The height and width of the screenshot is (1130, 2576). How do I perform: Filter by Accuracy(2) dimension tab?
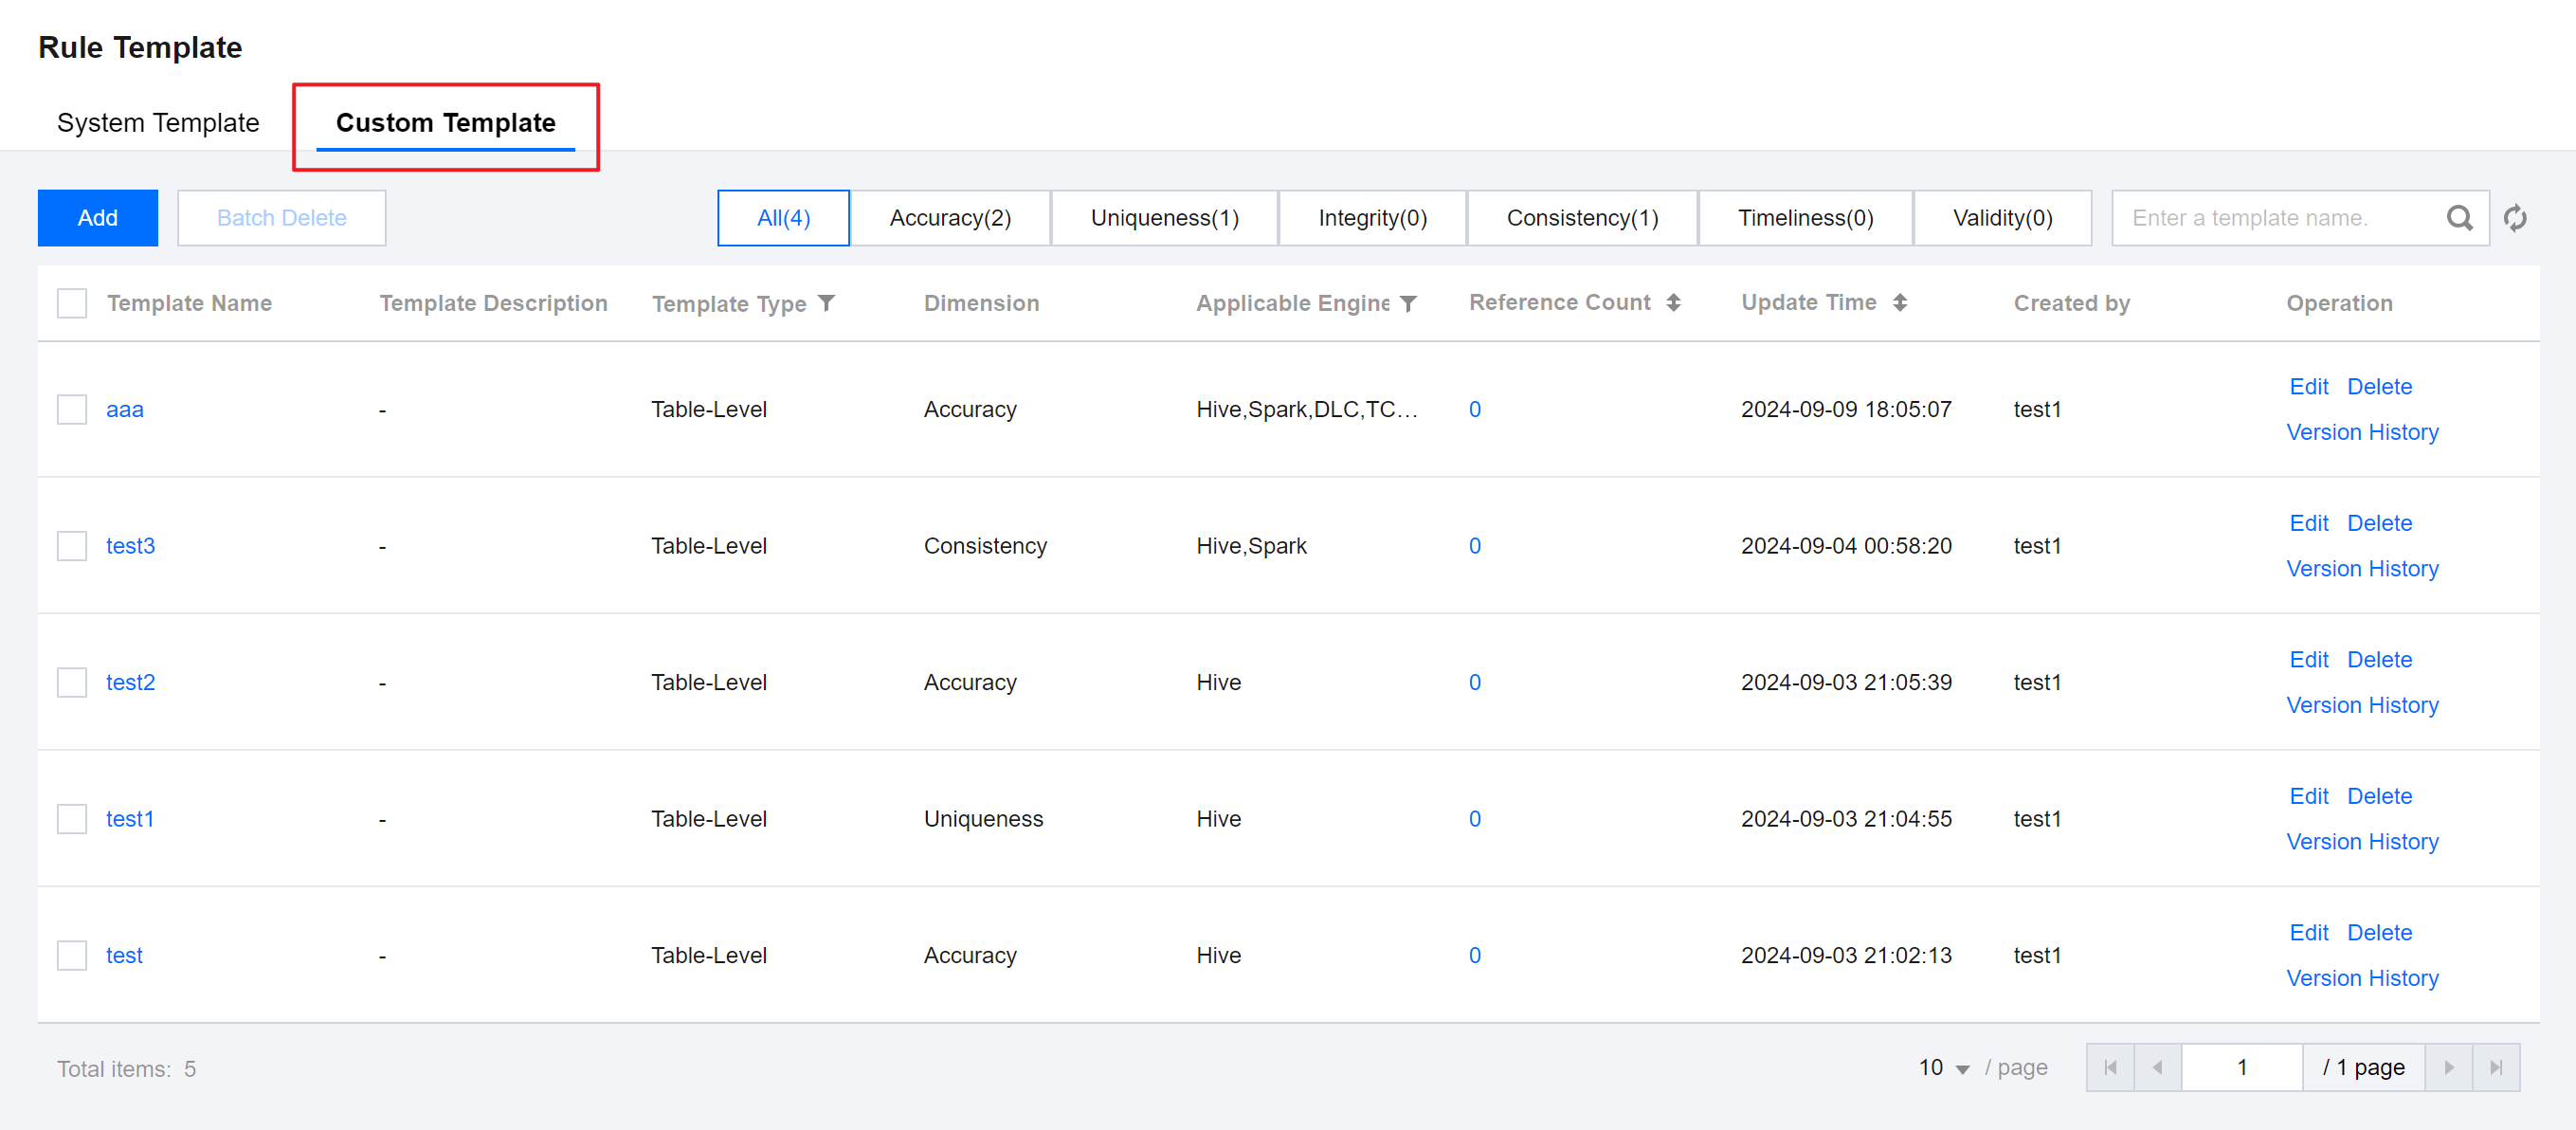click(x=950, y=218)
